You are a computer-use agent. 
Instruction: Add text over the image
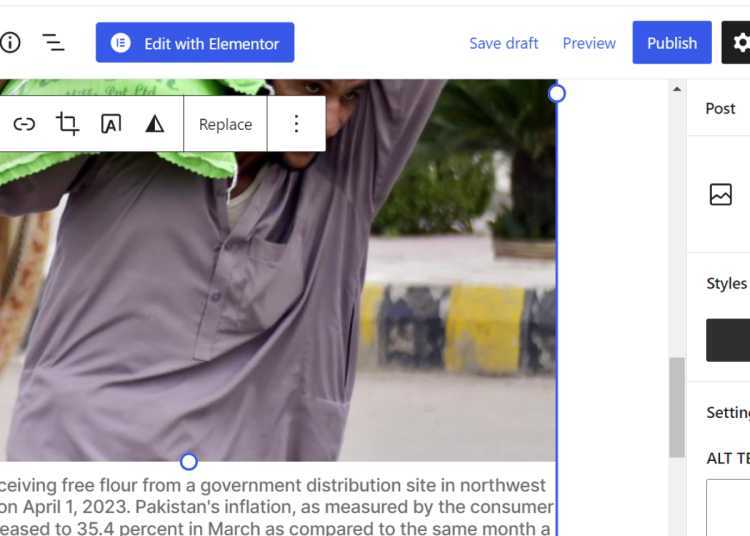[111, 124]
